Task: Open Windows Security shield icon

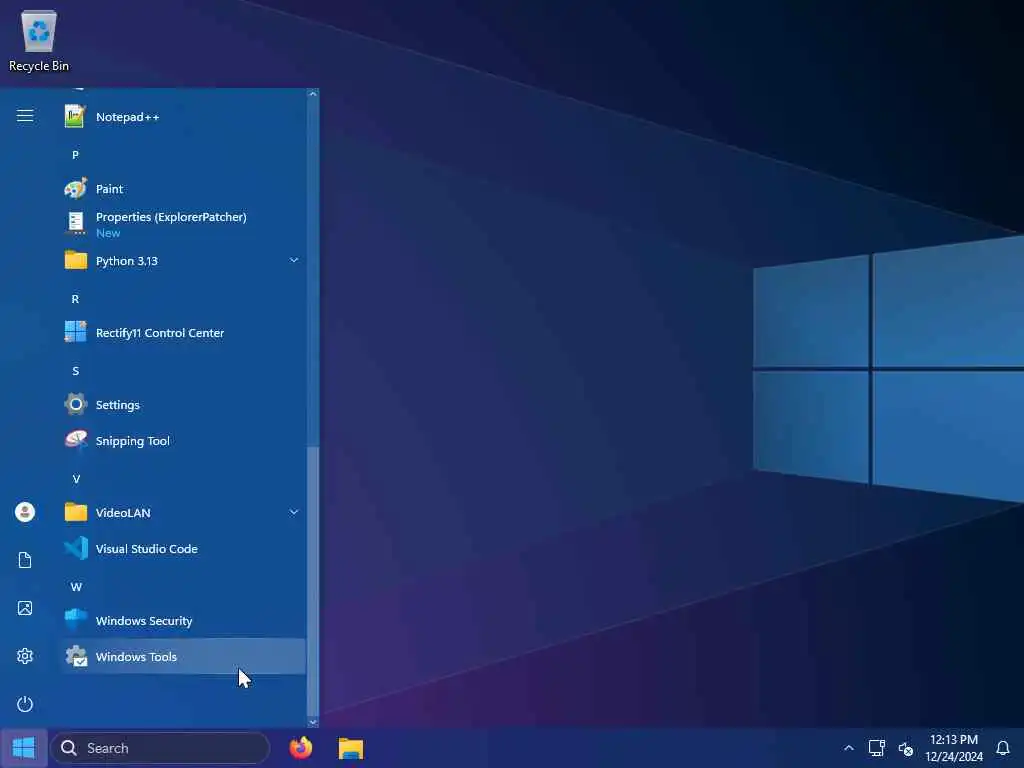Action: (75, 620)
